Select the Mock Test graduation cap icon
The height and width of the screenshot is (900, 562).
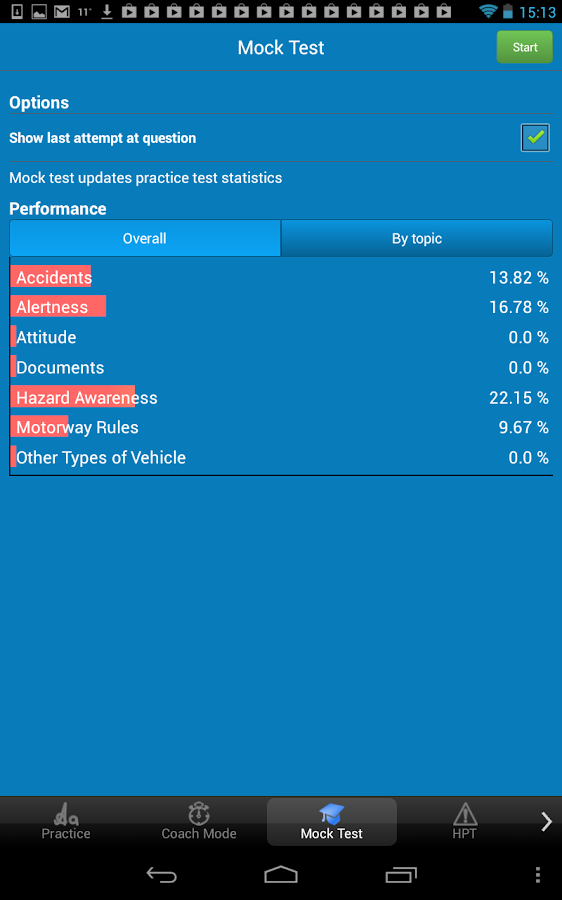331,814
